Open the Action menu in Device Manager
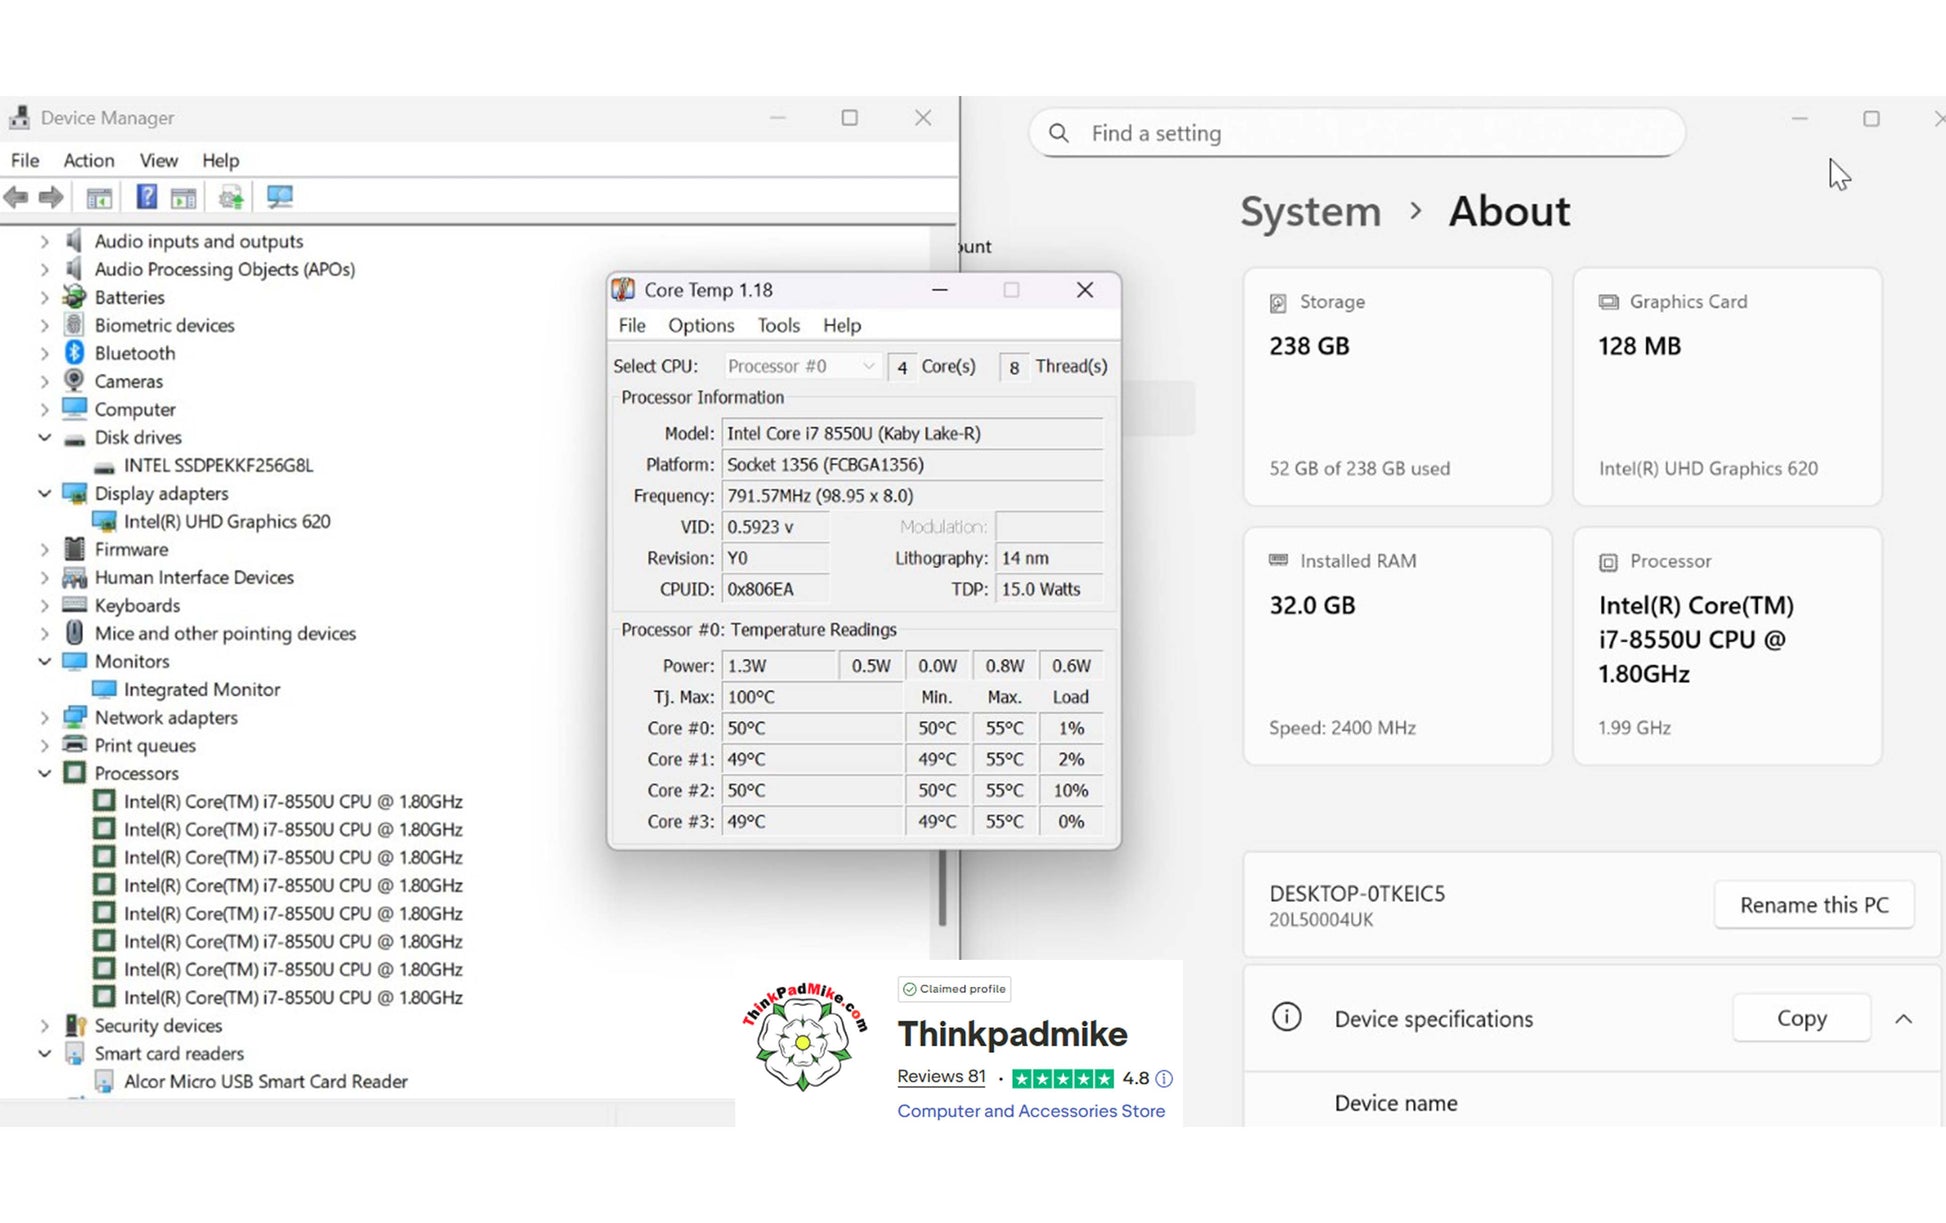 (x=88, y=160)
